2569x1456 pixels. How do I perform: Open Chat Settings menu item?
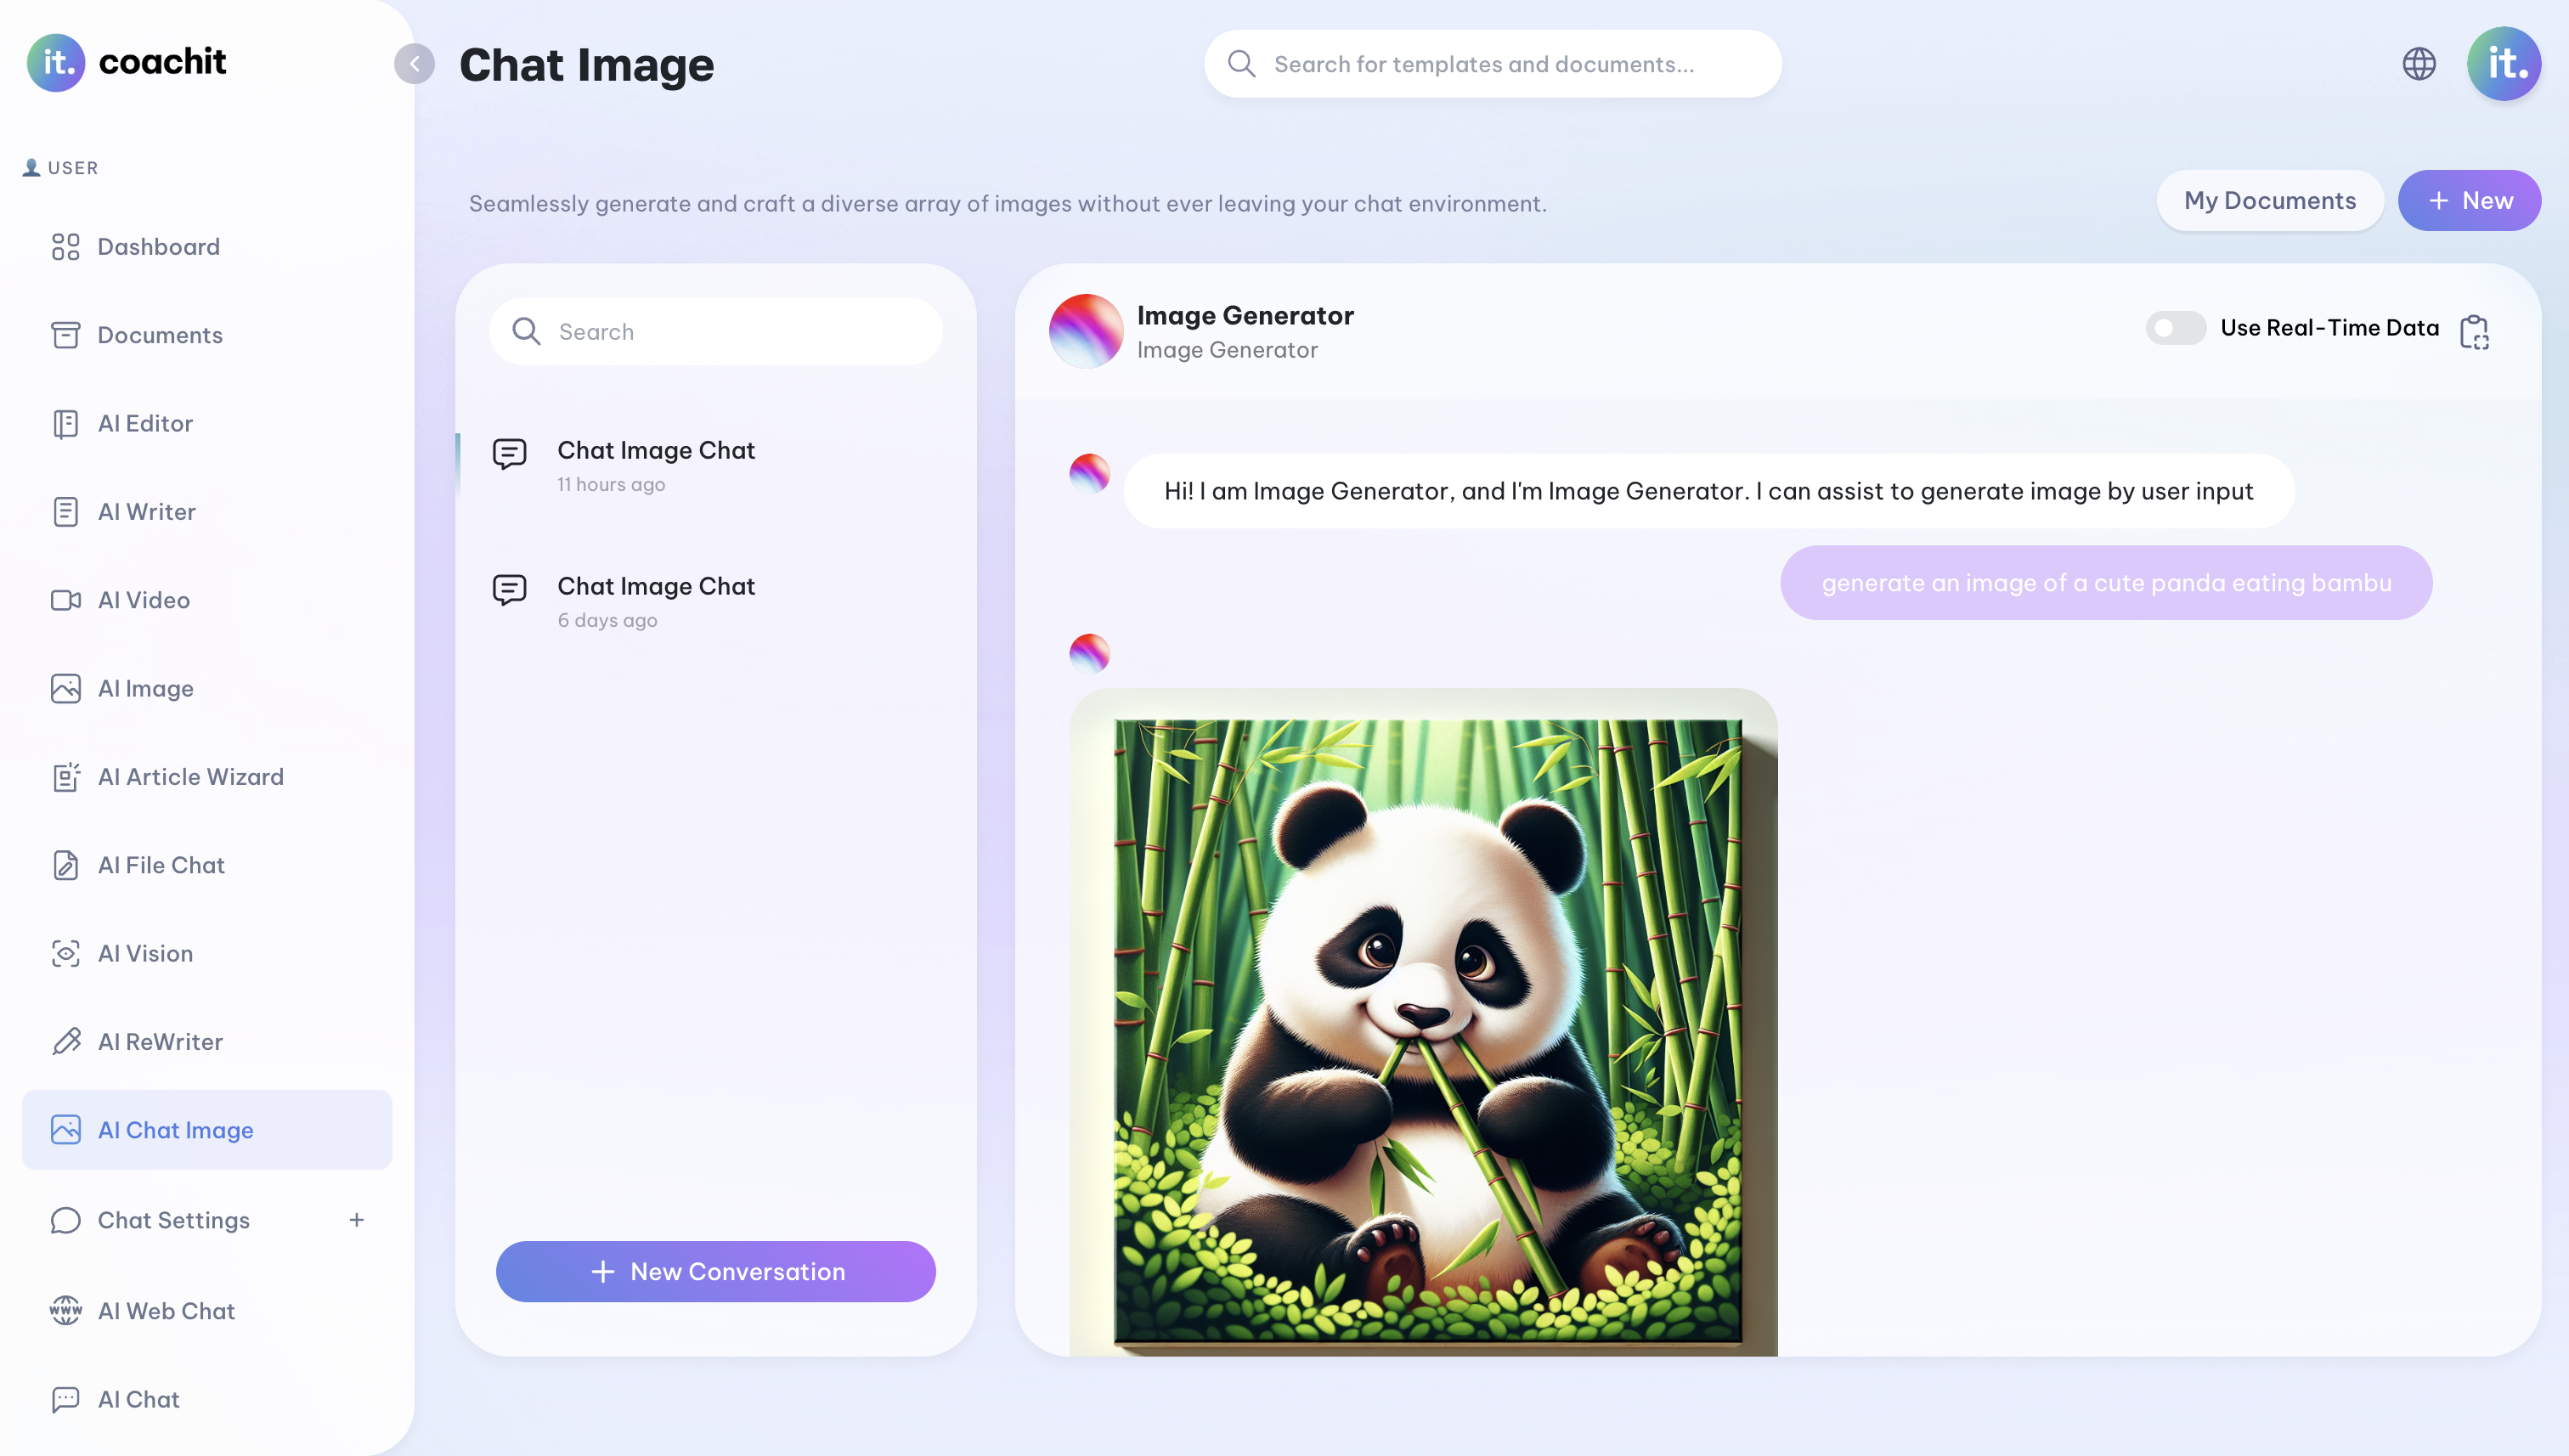173,1220
